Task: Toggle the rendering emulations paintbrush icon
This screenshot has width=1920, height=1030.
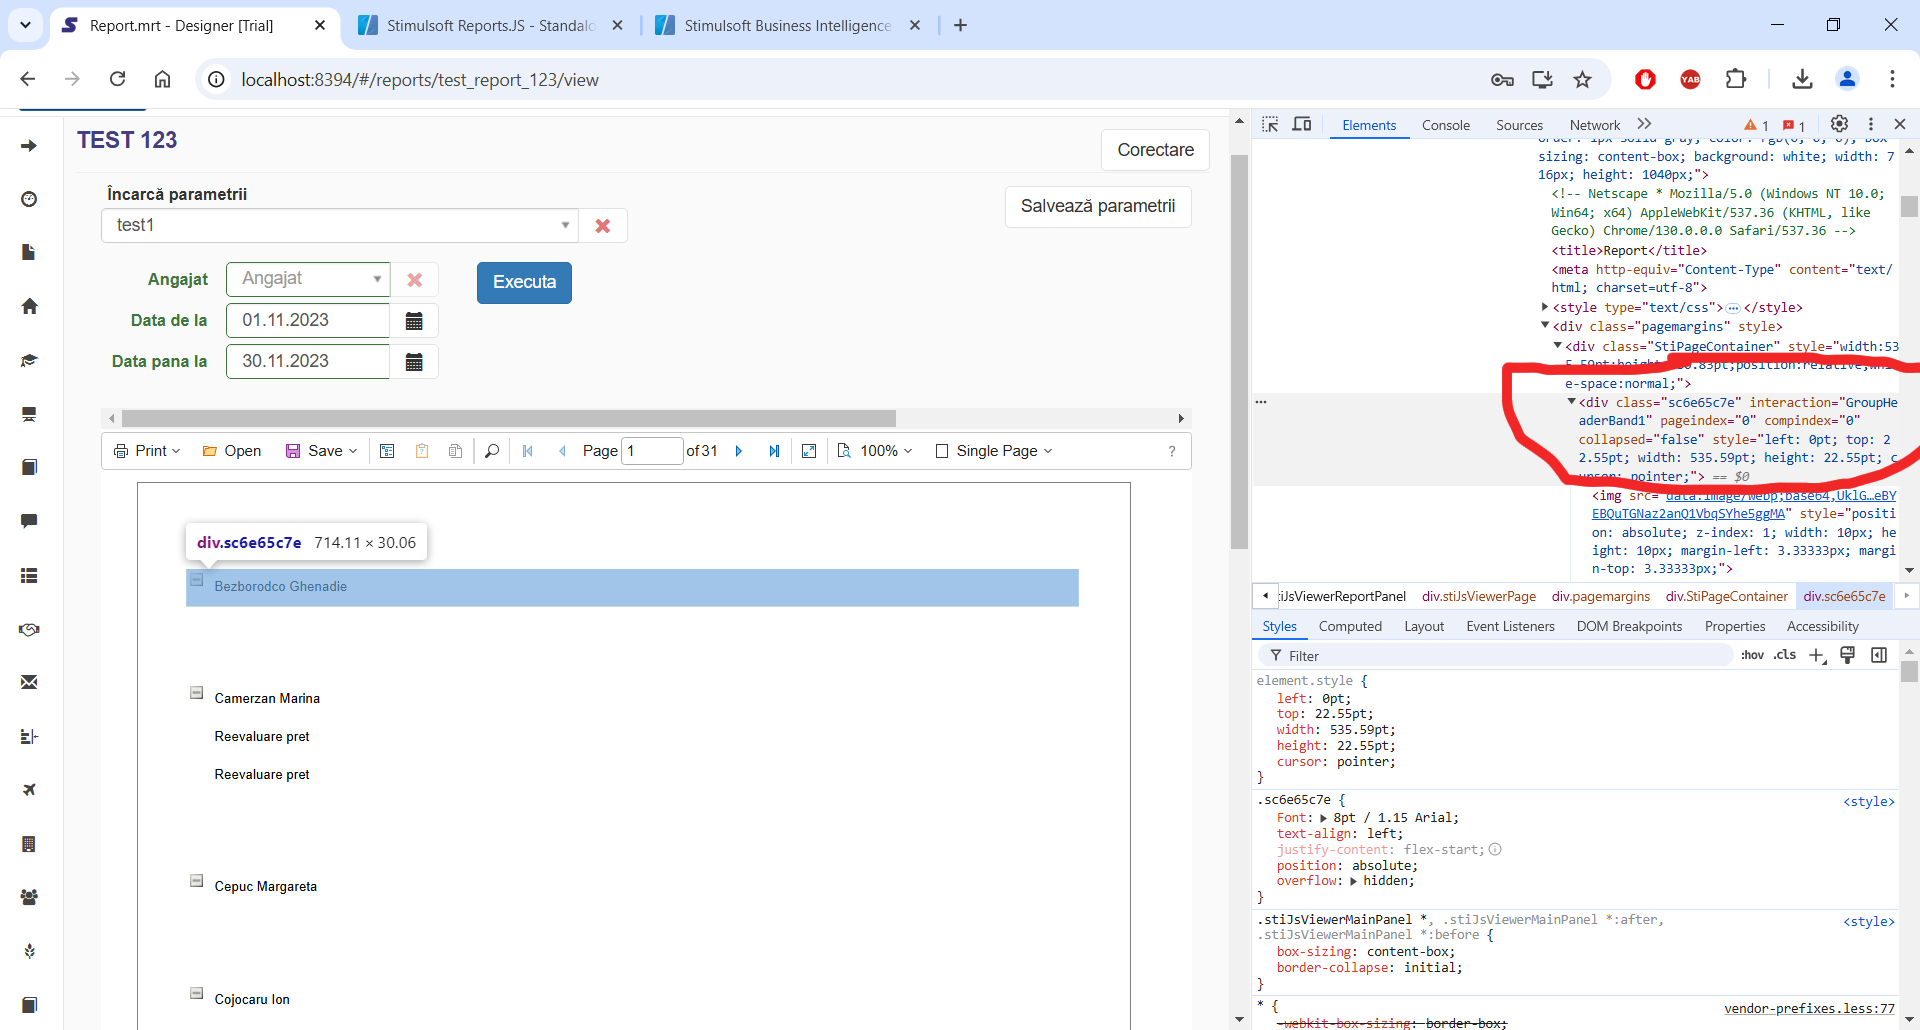Action: point(1848,655)
